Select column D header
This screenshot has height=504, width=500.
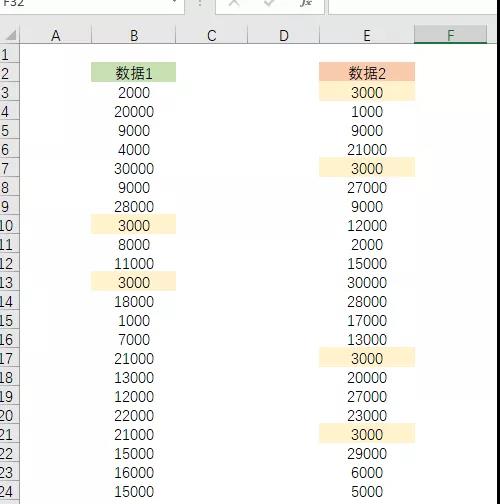coord(284,35)
